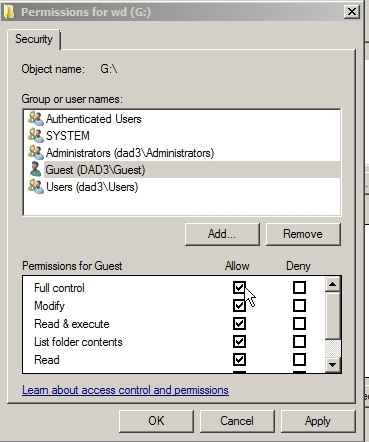Viewport: 369px width, 442px height.
Task: Click the Cancel button
Action: (237, 421)
